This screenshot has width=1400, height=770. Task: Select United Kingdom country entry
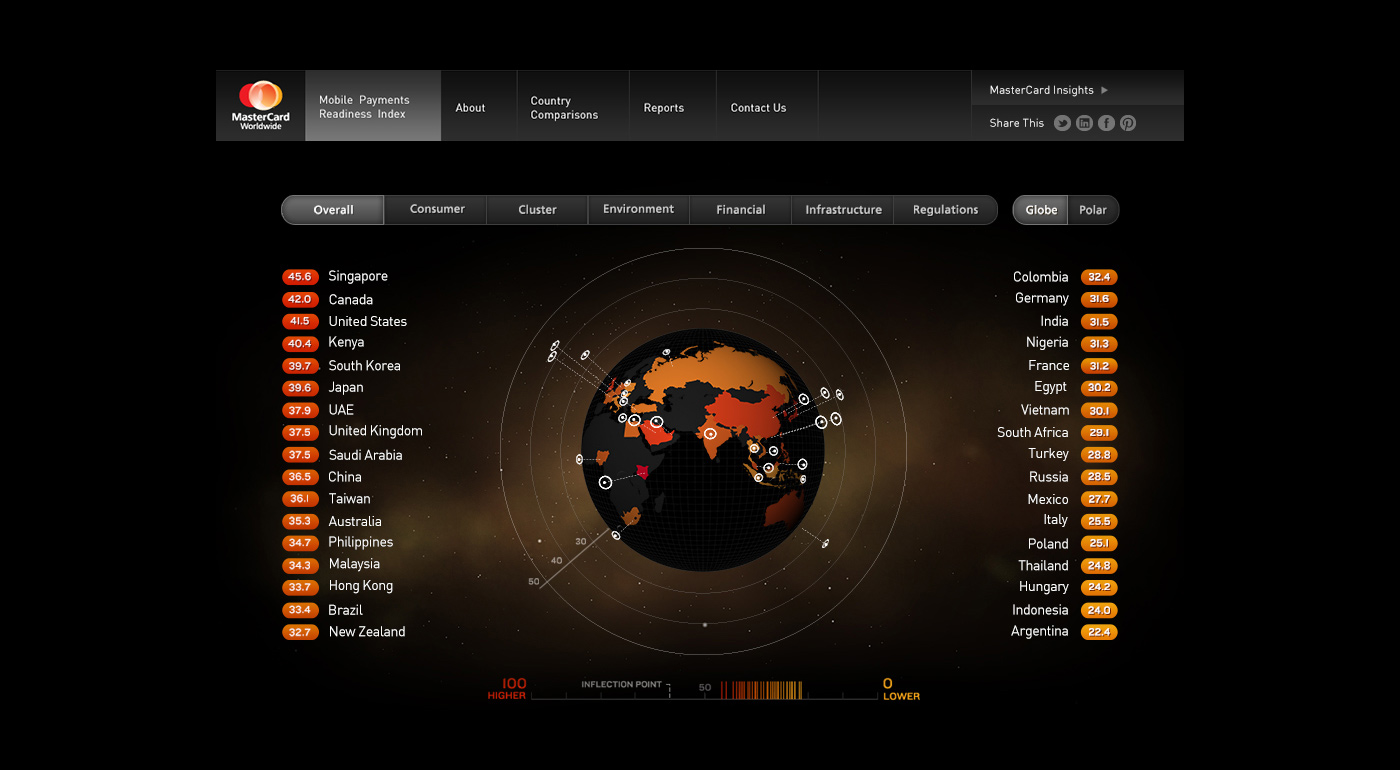pos(375,432)
